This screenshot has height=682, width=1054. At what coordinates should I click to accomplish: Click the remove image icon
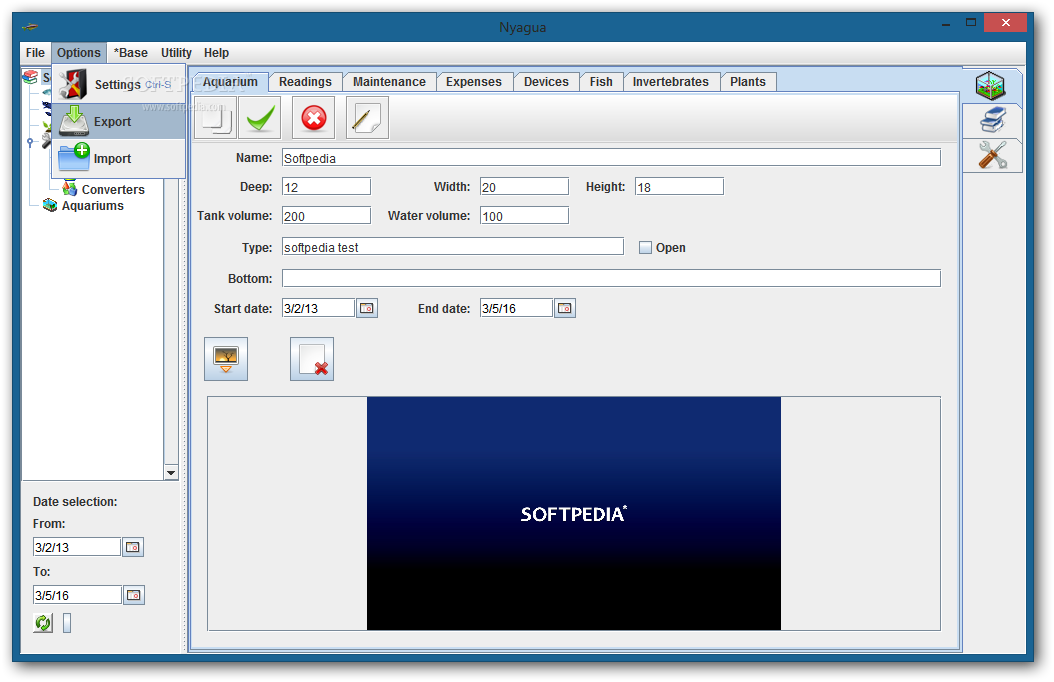(312, 359)
